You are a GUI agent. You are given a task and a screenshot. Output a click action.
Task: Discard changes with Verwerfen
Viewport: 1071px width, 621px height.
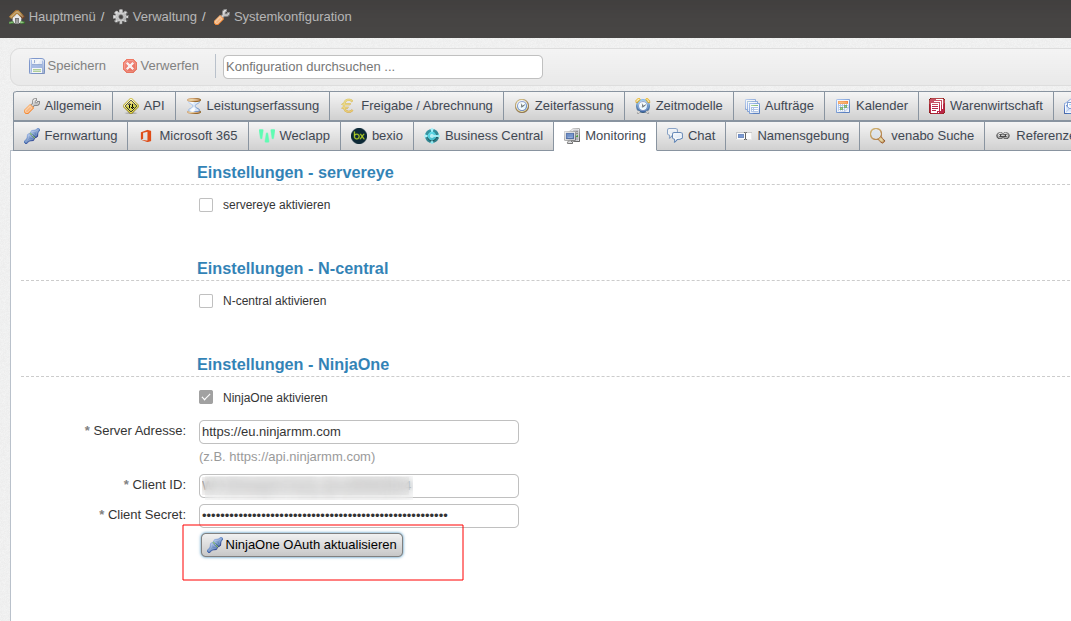coord(161,66)
